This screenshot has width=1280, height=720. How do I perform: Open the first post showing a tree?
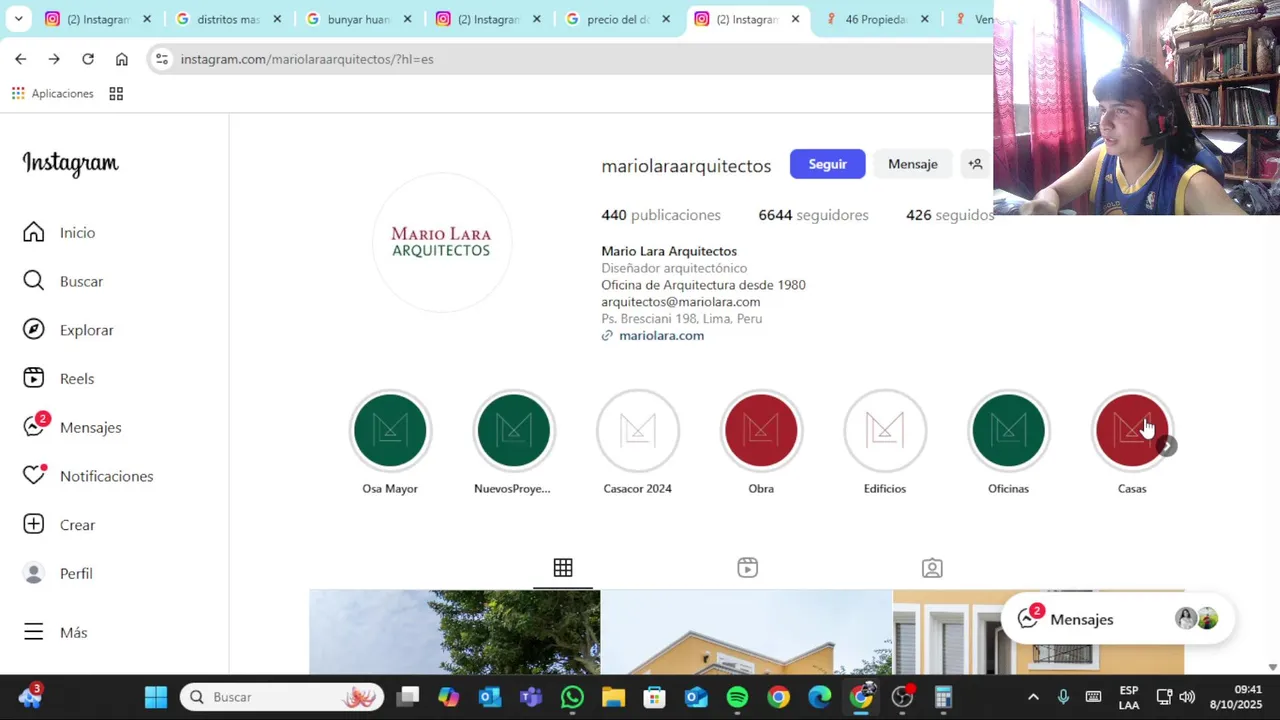[455, 632]
